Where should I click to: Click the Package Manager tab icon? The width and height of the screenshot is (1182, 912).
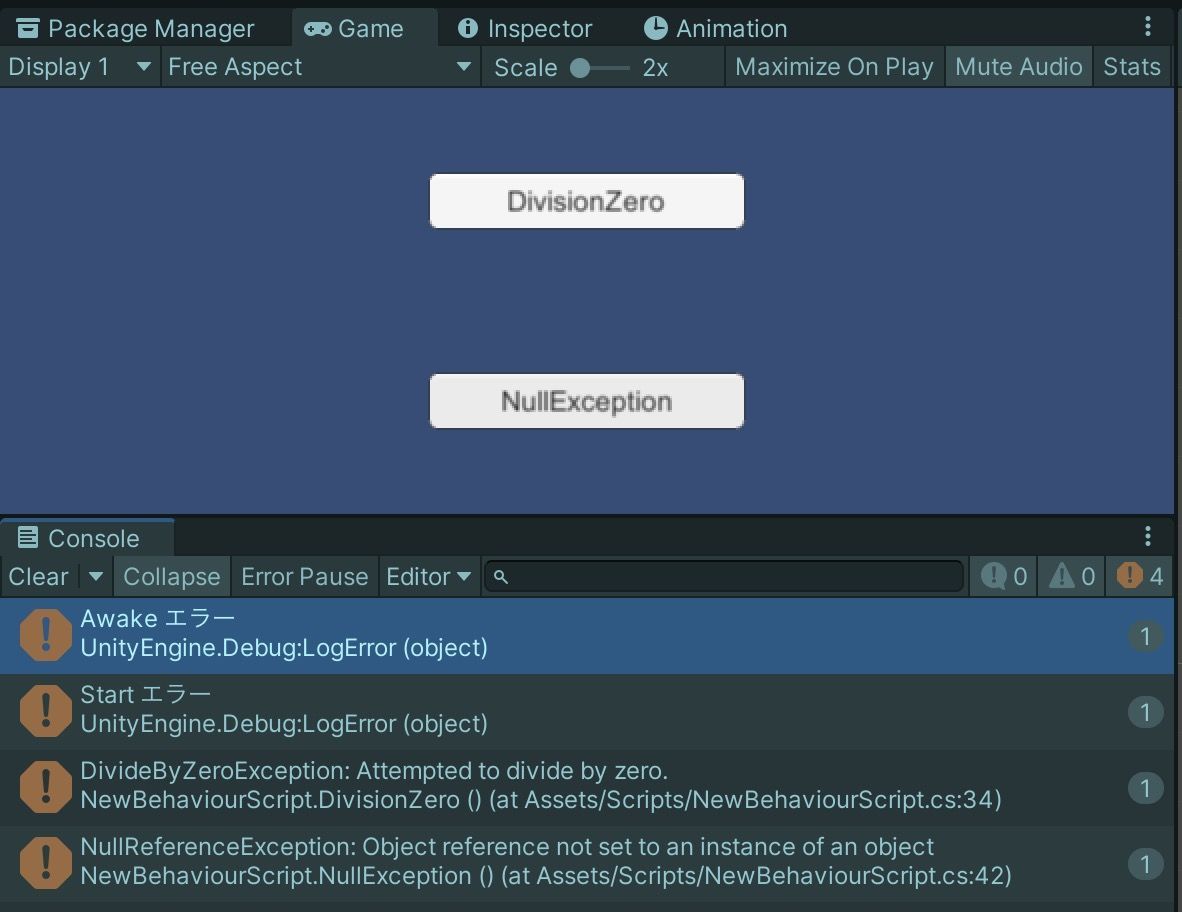tap(26, 27)
